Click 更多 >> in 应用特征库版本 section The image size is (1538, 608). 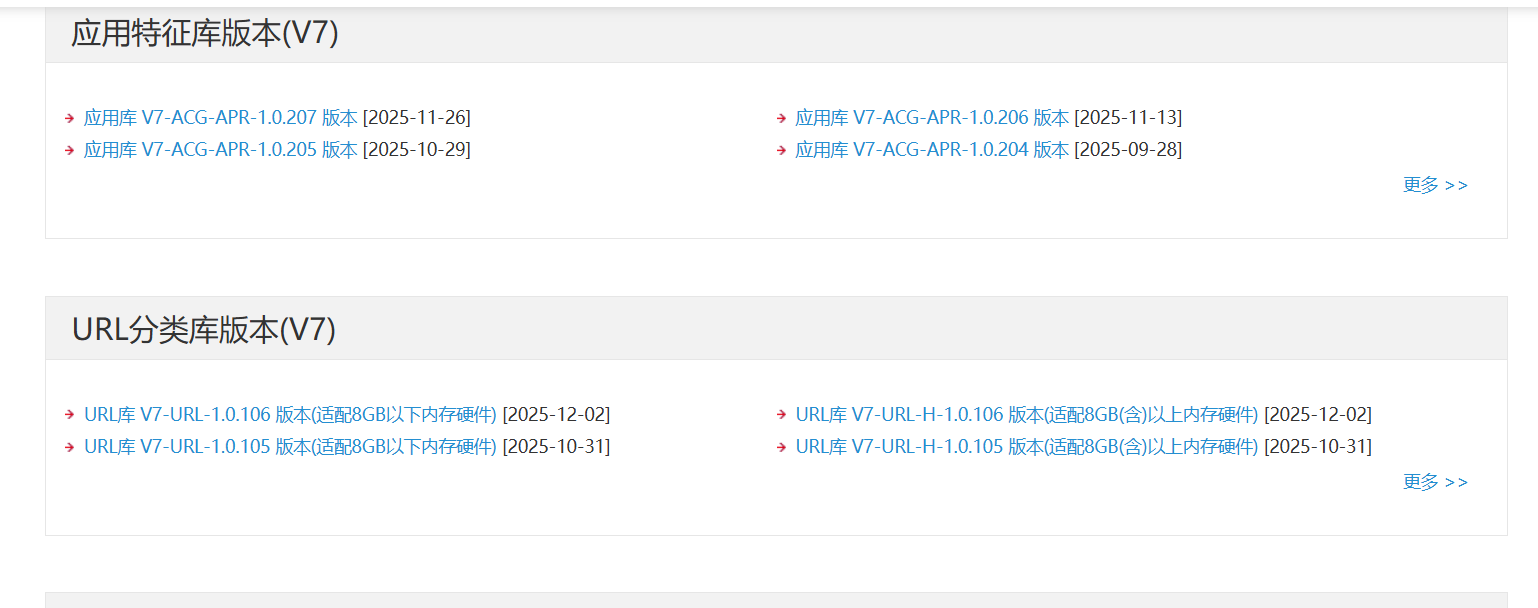(x=1435, y=185)
